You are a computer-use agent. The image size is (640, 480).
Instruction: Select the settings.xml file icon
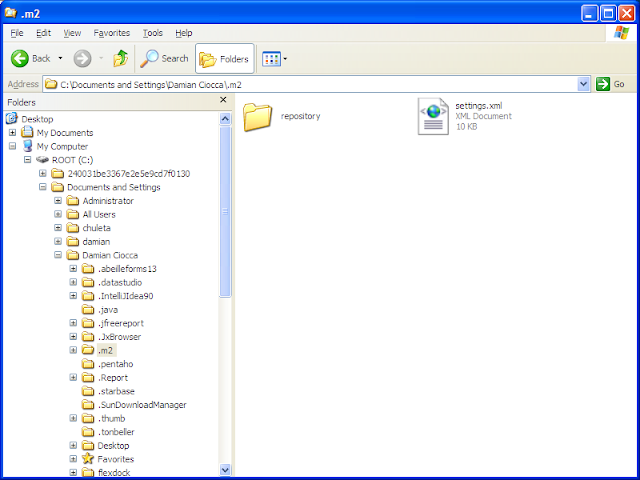[x=433, y=116]
